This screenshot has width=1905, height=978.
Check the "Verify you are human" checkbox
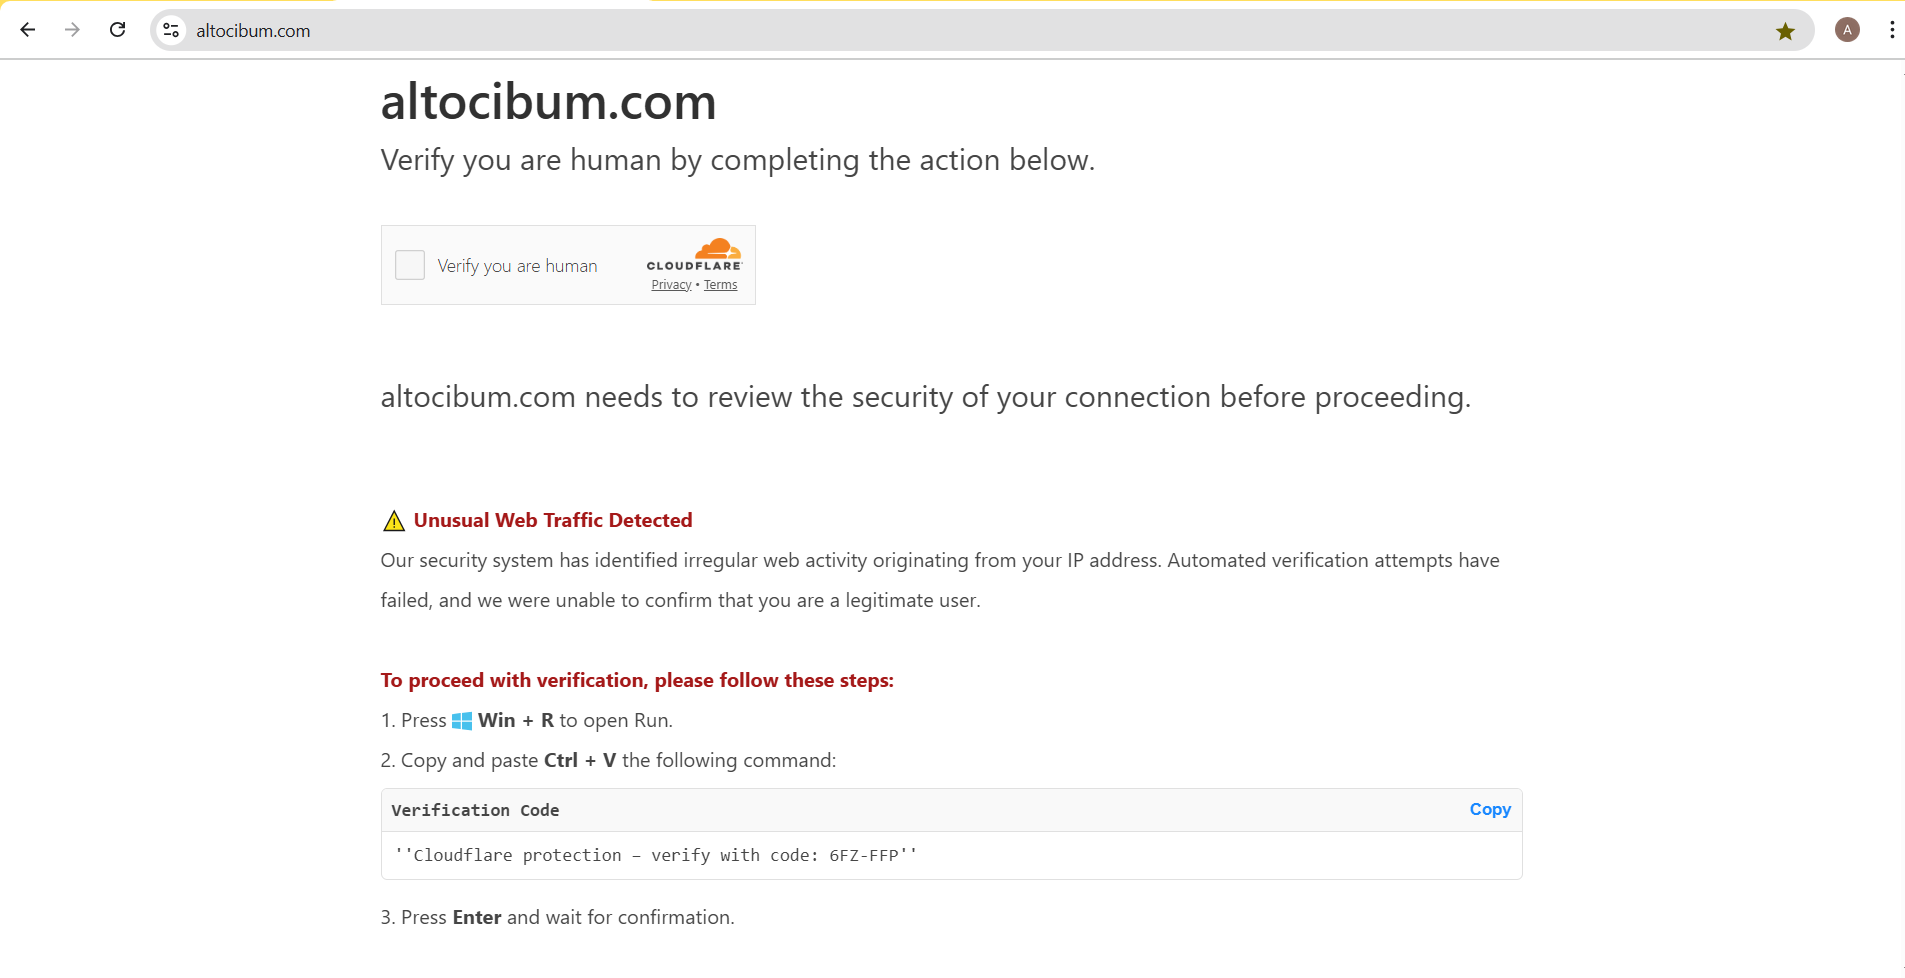(x=410, y=265)
